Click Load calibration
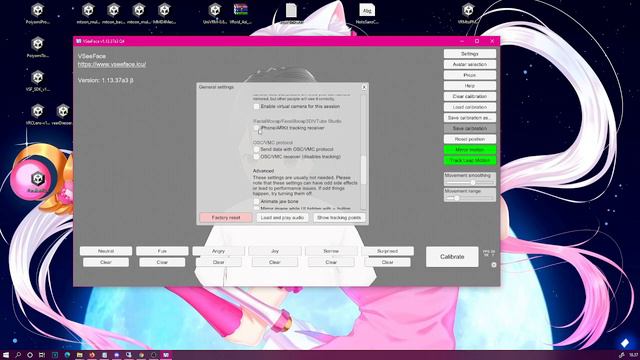640x360 pixels. pos(470,107)
